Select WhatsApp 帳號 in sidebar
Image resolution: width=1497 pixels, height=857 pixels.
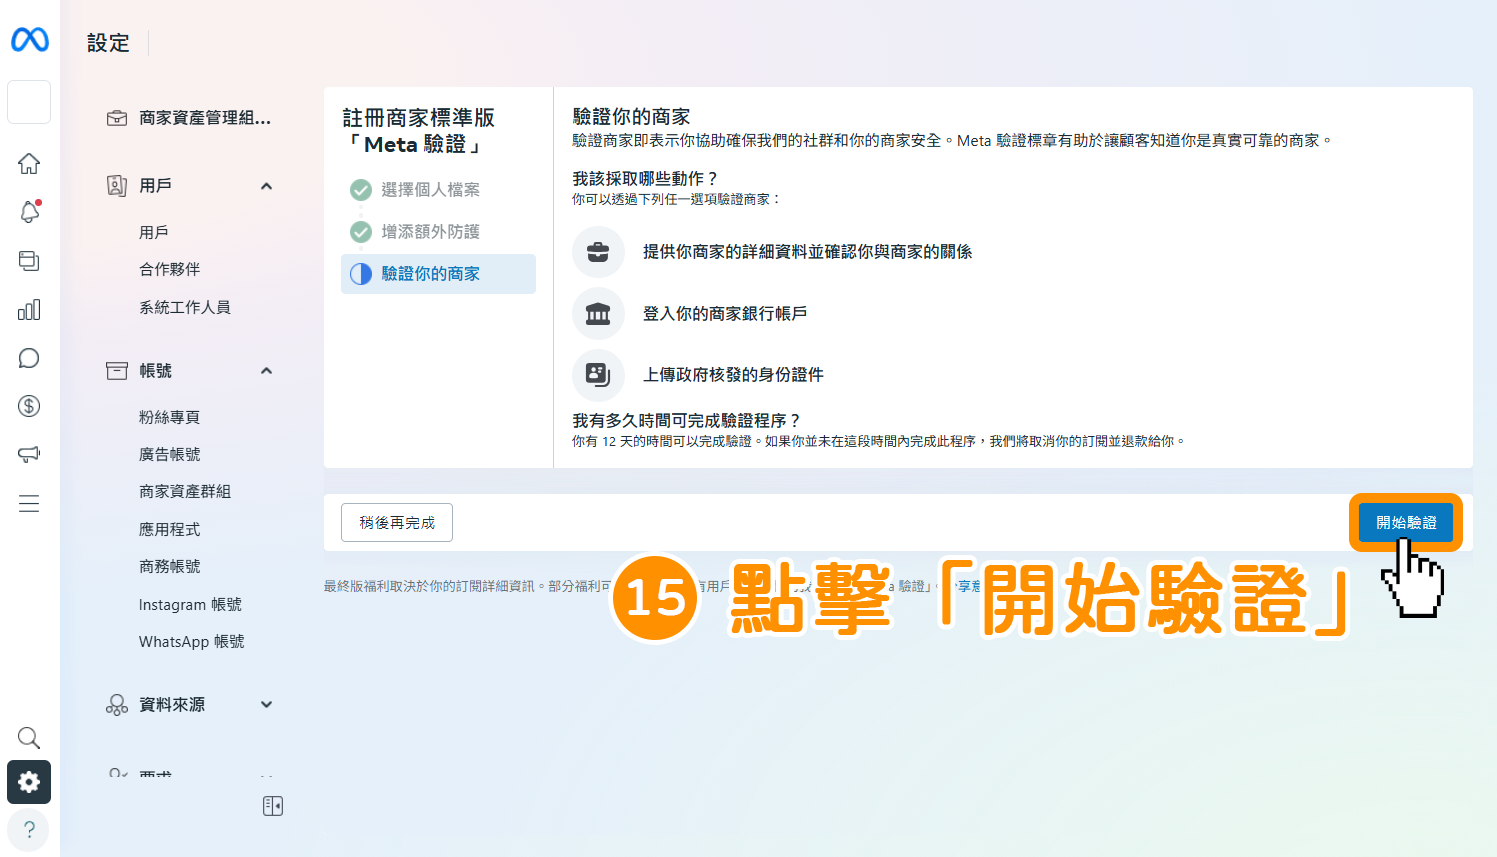192,641
